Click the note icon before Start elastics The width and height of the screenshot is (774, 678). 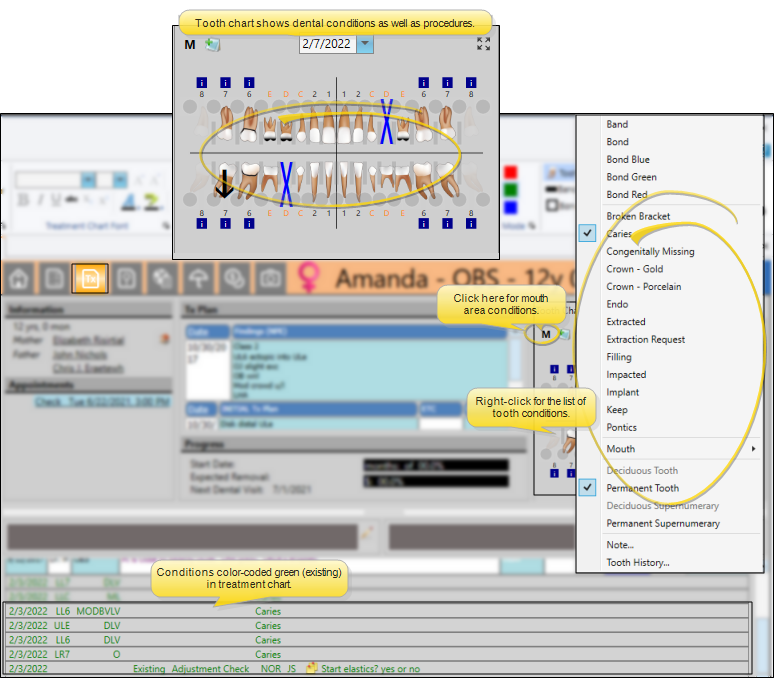(311, 668)
